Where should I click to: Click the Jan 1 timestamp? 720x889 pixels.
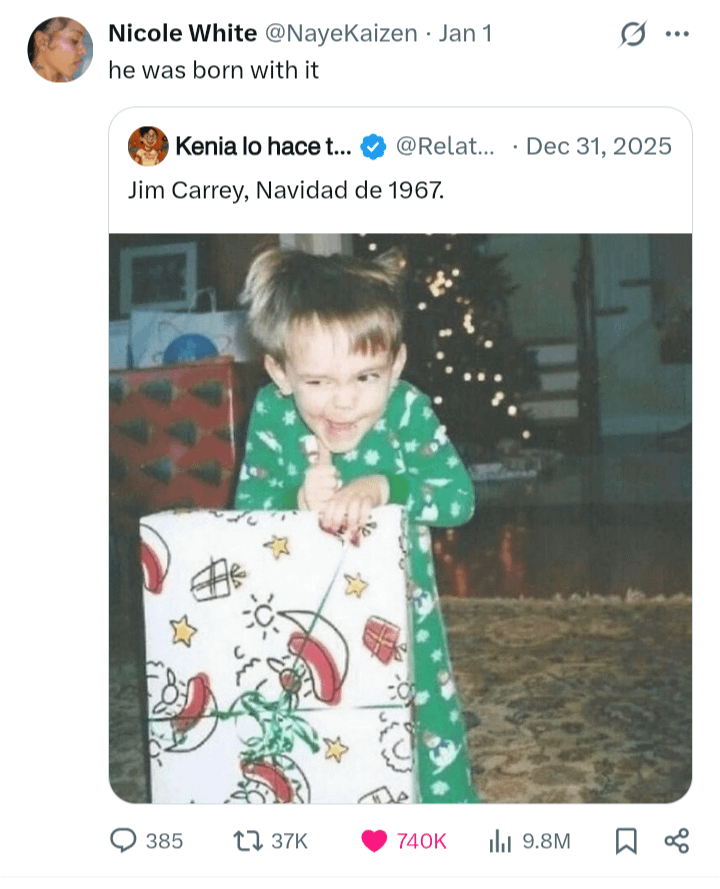[x=465, y=33]
